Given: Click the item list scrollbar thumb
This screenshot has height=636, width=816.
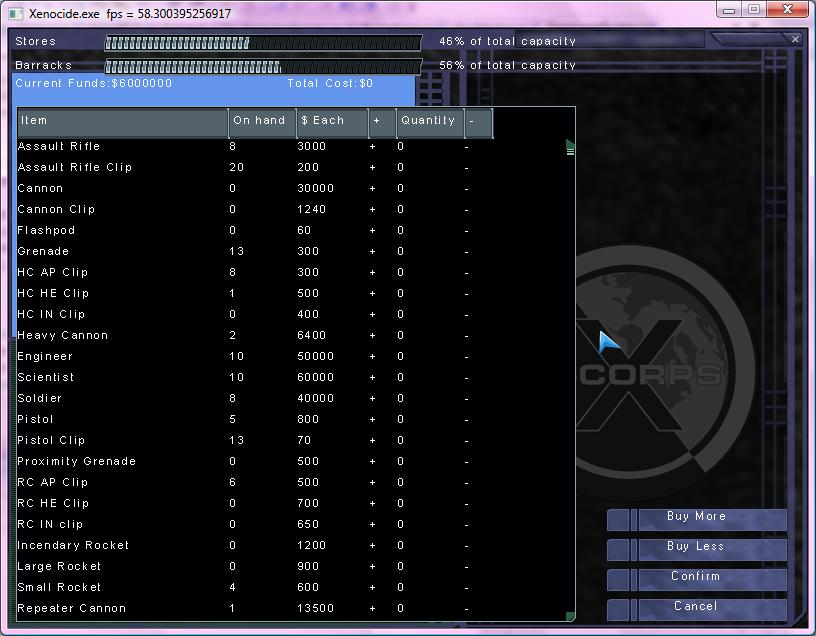Looking at the screenshot, I should click(x=570, y=151).
